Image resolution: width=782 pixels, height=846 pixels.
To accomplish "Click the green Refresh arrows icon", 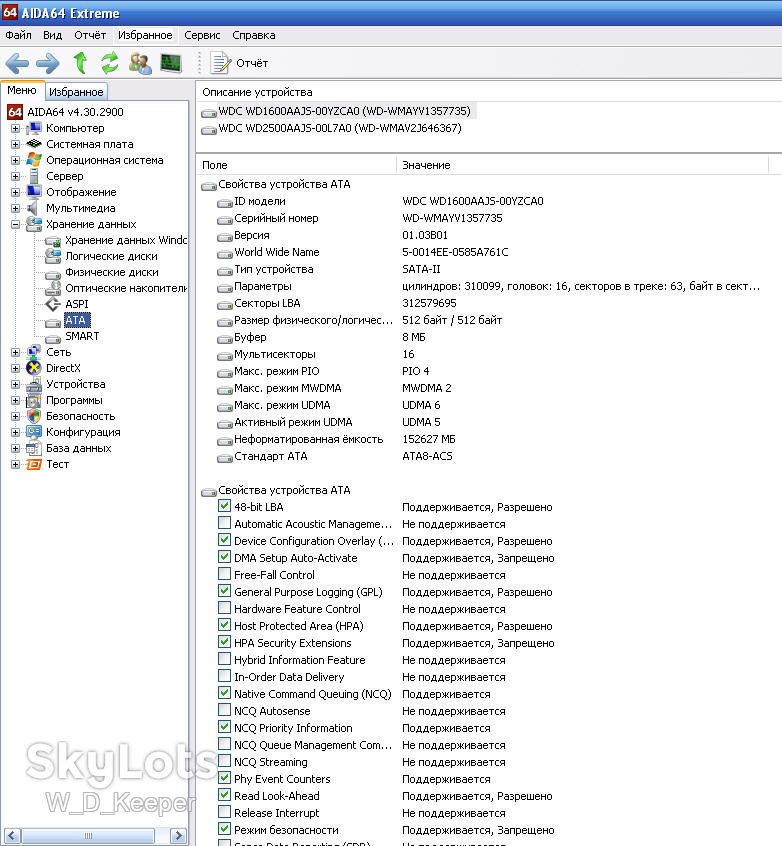I will point(110,63).
